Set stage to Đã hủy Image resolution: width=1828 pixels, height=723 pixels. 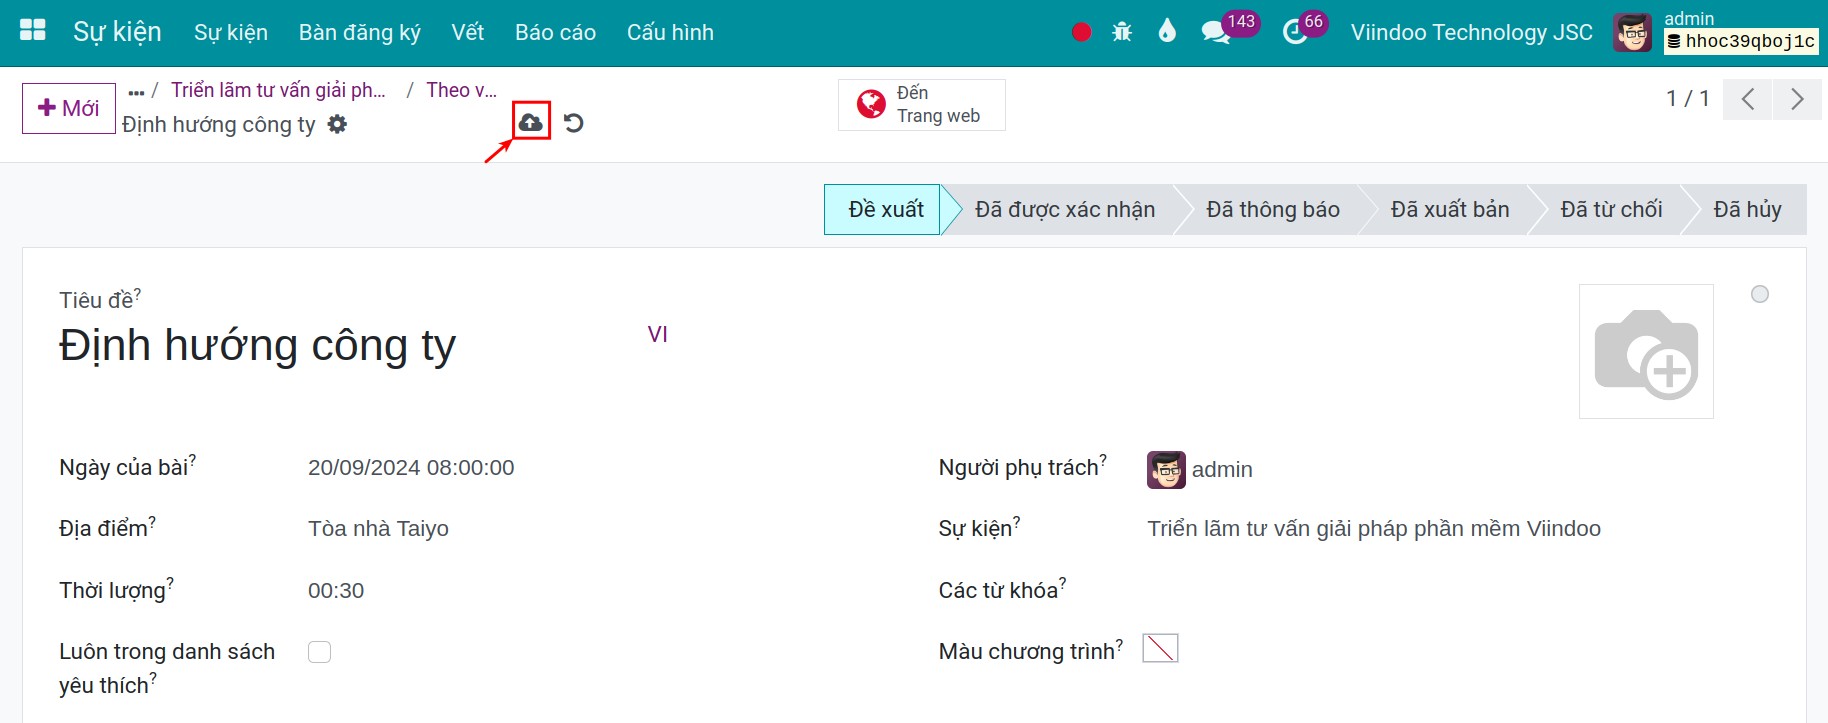(1747, 209)
